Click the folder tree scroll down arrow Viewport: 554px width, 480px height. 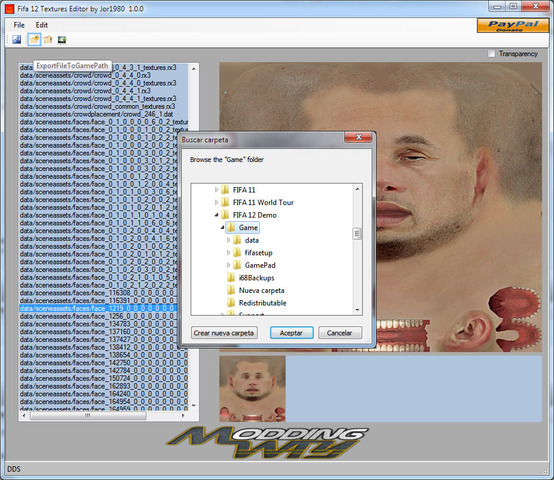point(357,310)
